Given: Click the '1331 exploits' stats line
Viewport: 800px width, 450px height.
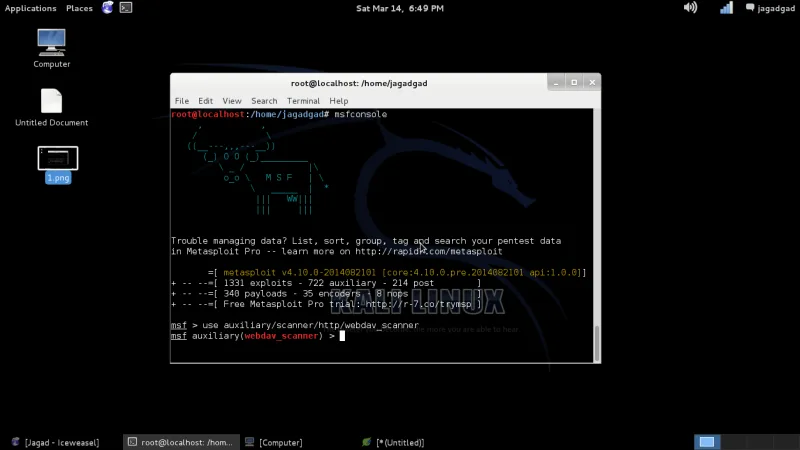Looking at the screenshot, I should tap(326, 283).
